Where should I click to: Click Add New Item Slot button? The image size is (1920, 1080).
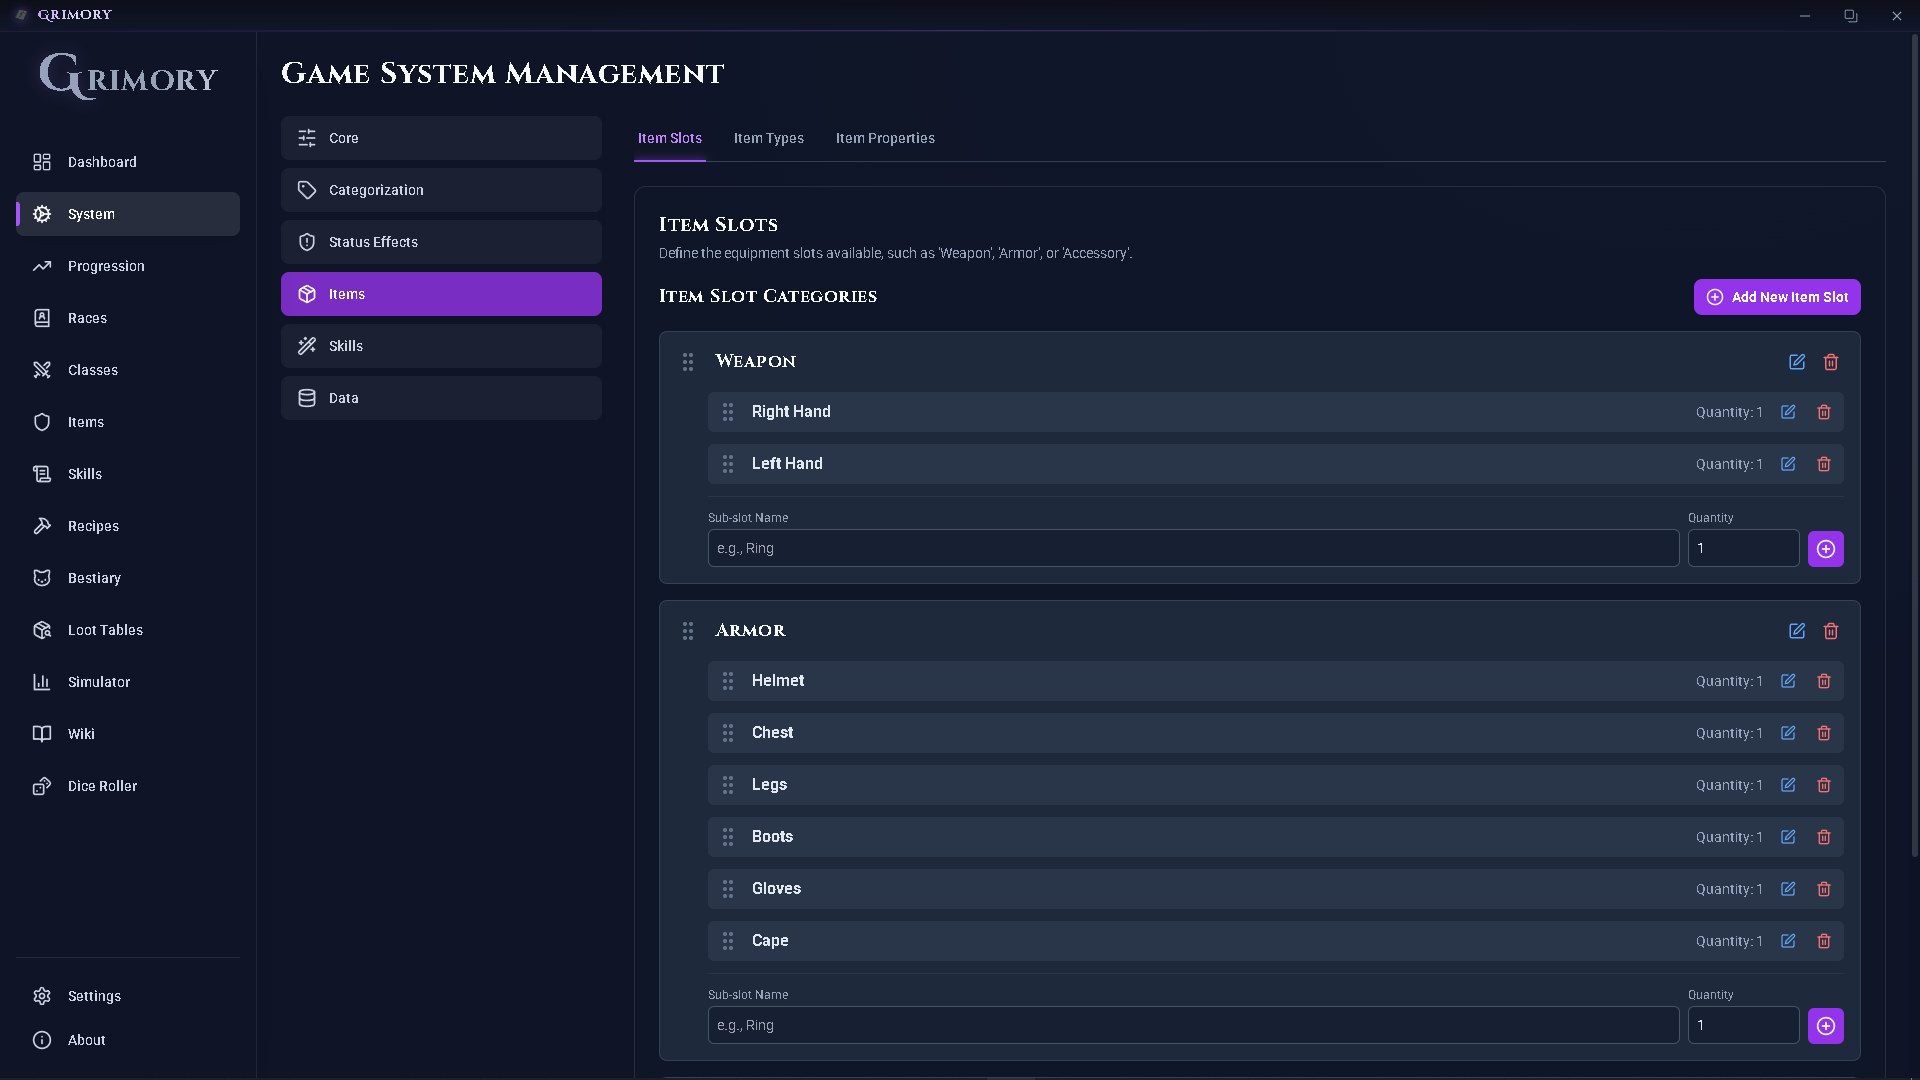(x=1776, y=297)
